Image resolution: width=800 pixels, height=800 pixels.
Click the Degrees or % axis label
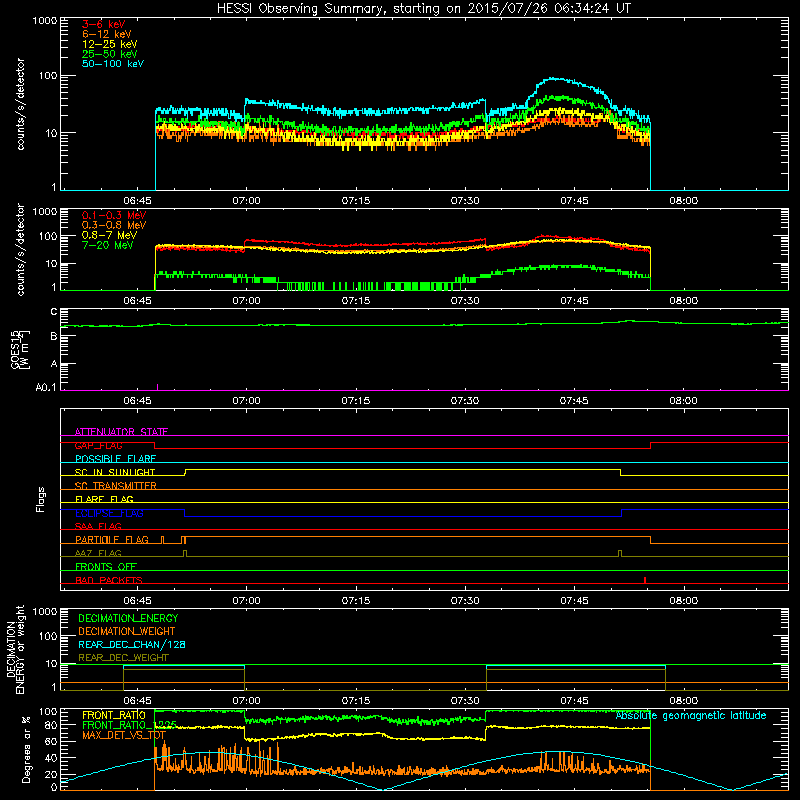[x=26, y=749]
